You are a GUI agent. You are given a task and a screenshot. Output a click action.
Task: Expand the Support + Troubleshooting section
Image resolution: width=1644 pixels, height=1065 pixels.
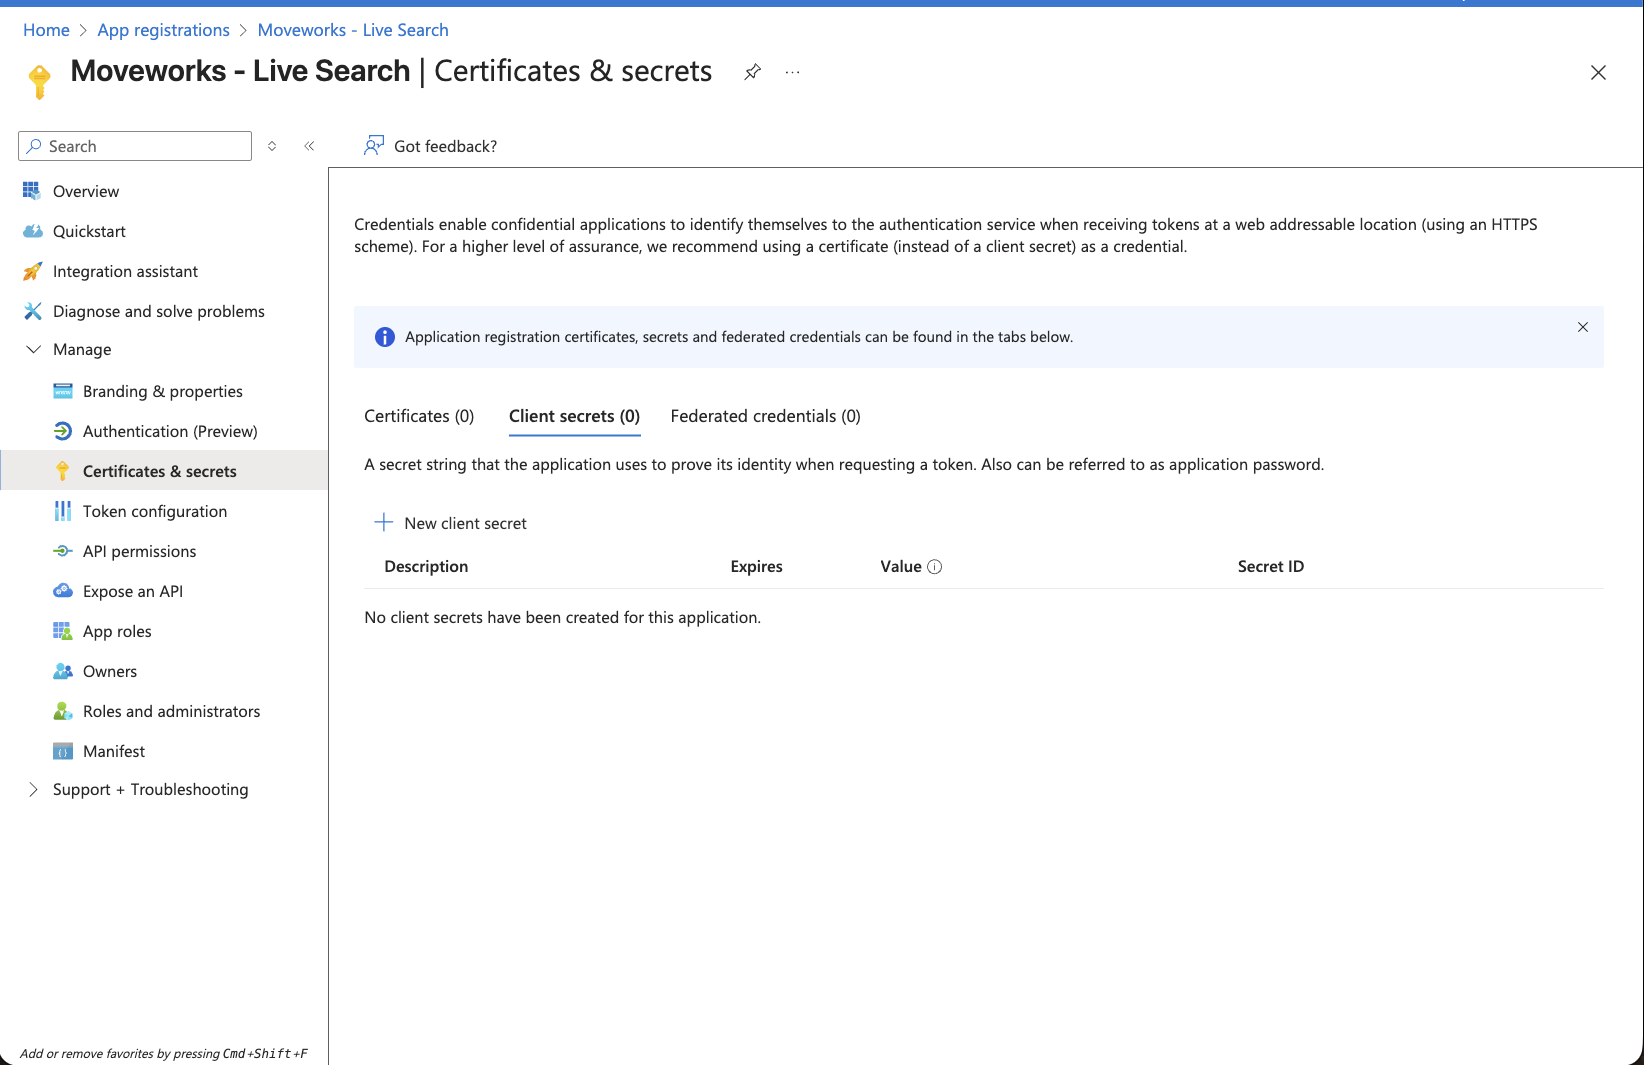click(33, 789)
